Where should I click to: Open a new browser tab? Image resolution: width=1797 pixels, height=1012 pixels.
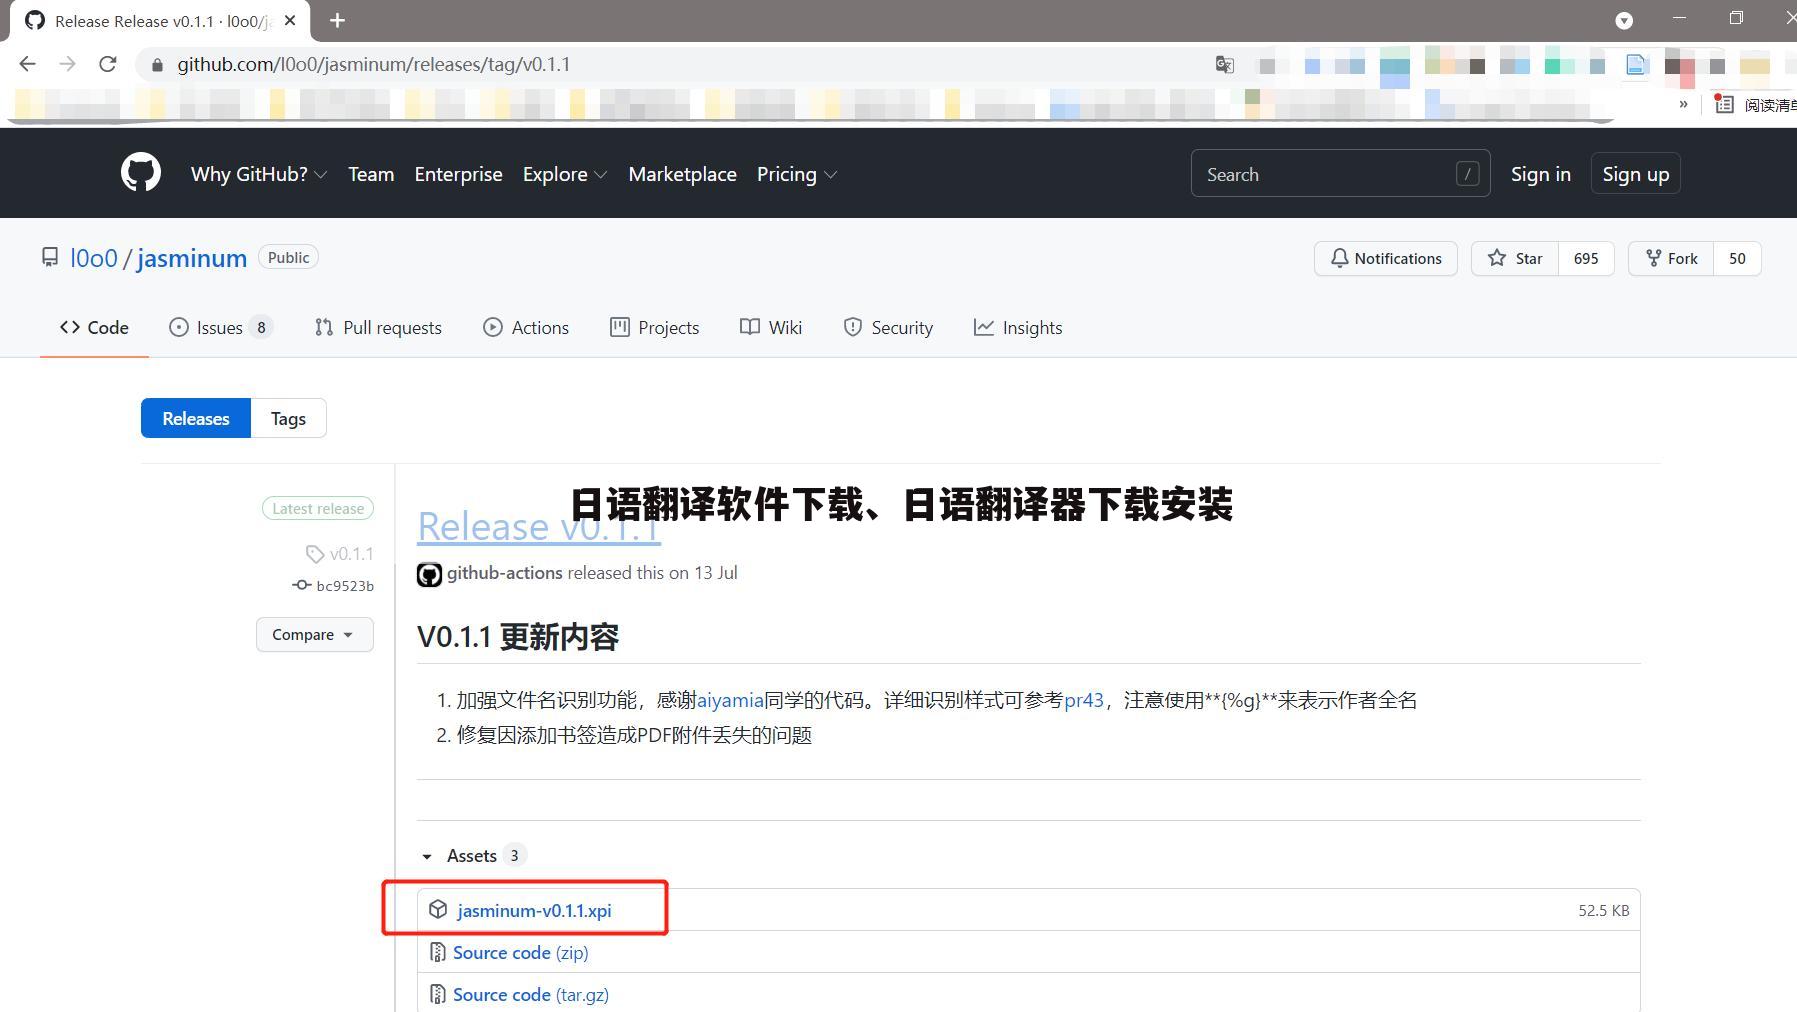point(337,20)
